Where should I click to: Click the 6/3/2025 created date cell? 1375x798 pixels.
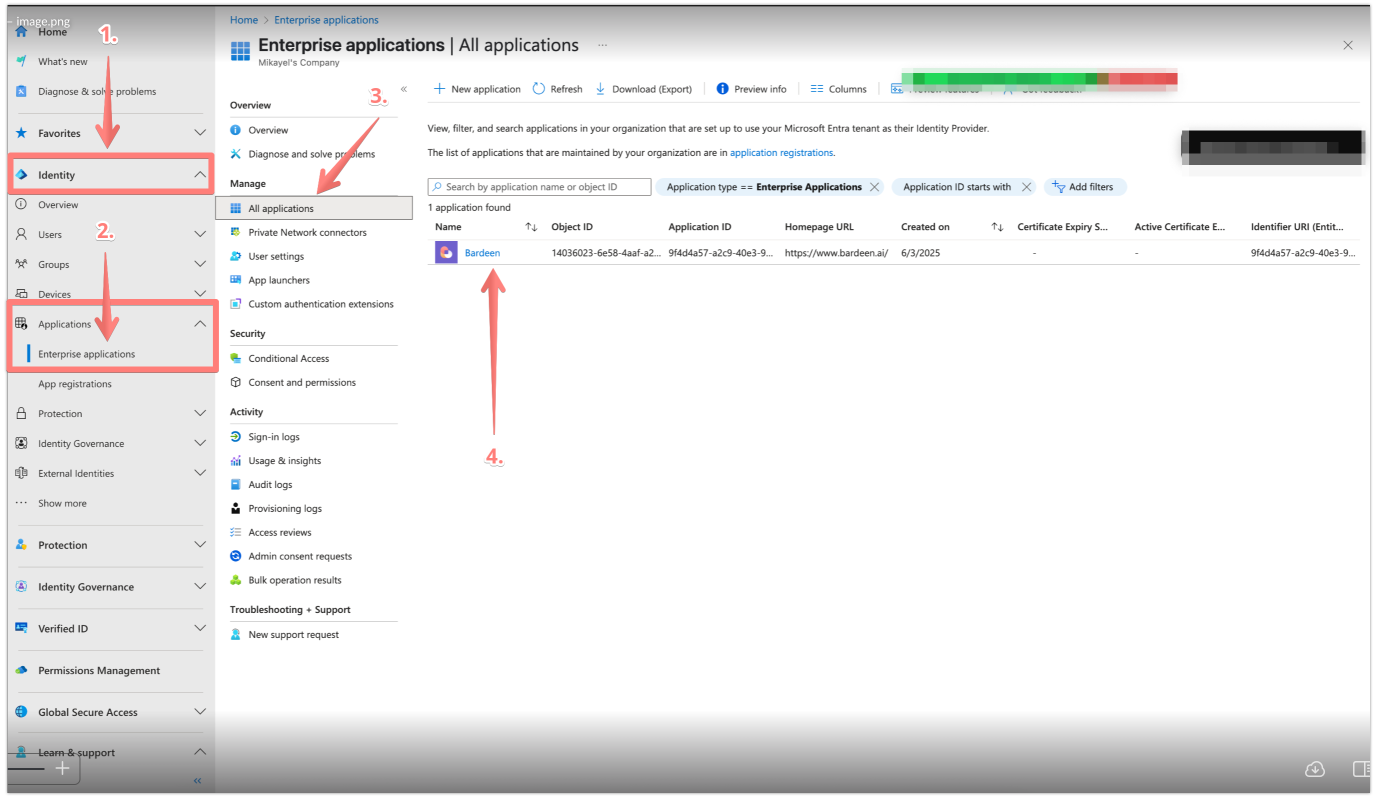(x=920, y=253)
